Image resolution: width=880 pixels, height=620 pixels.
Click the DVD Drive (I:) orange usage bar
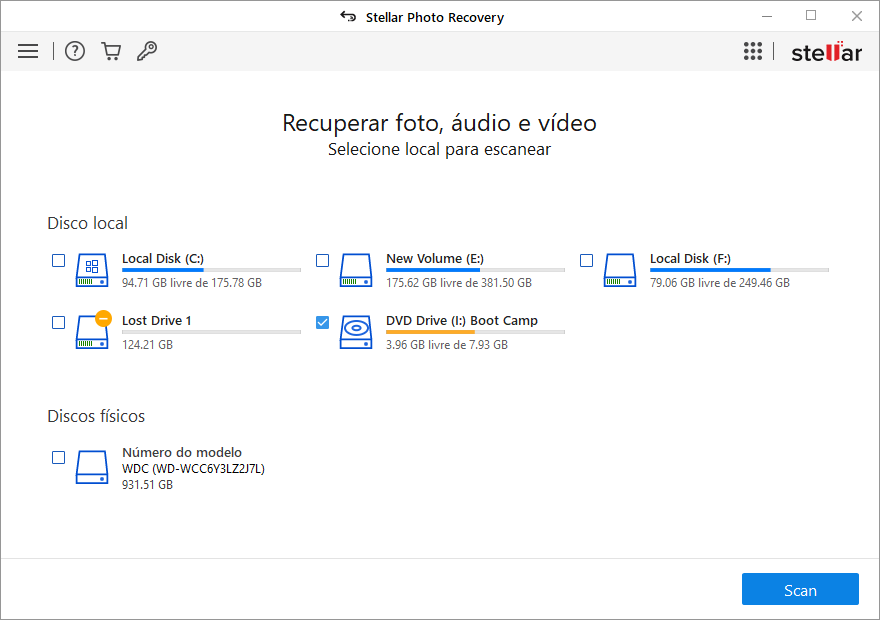coord(475,332)
